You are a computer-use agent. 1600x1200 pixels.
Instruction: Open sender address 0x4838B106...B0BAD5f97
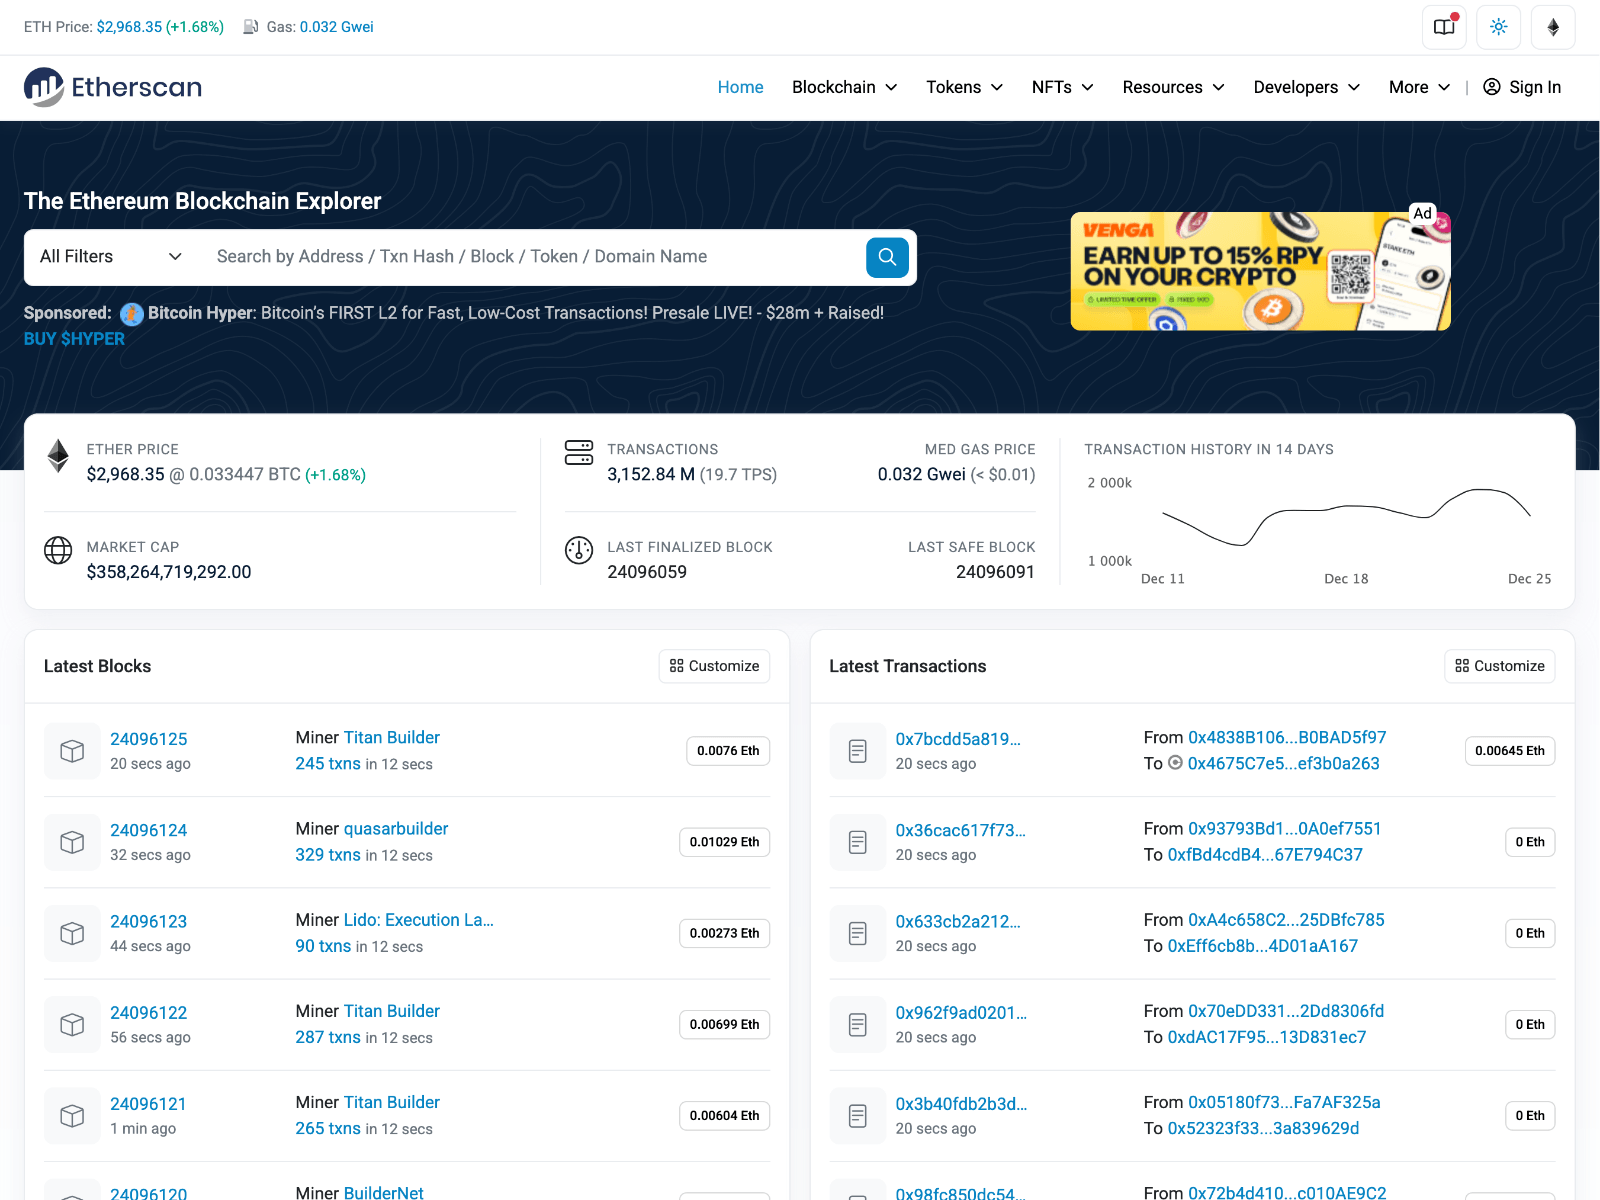(1287, 737)
